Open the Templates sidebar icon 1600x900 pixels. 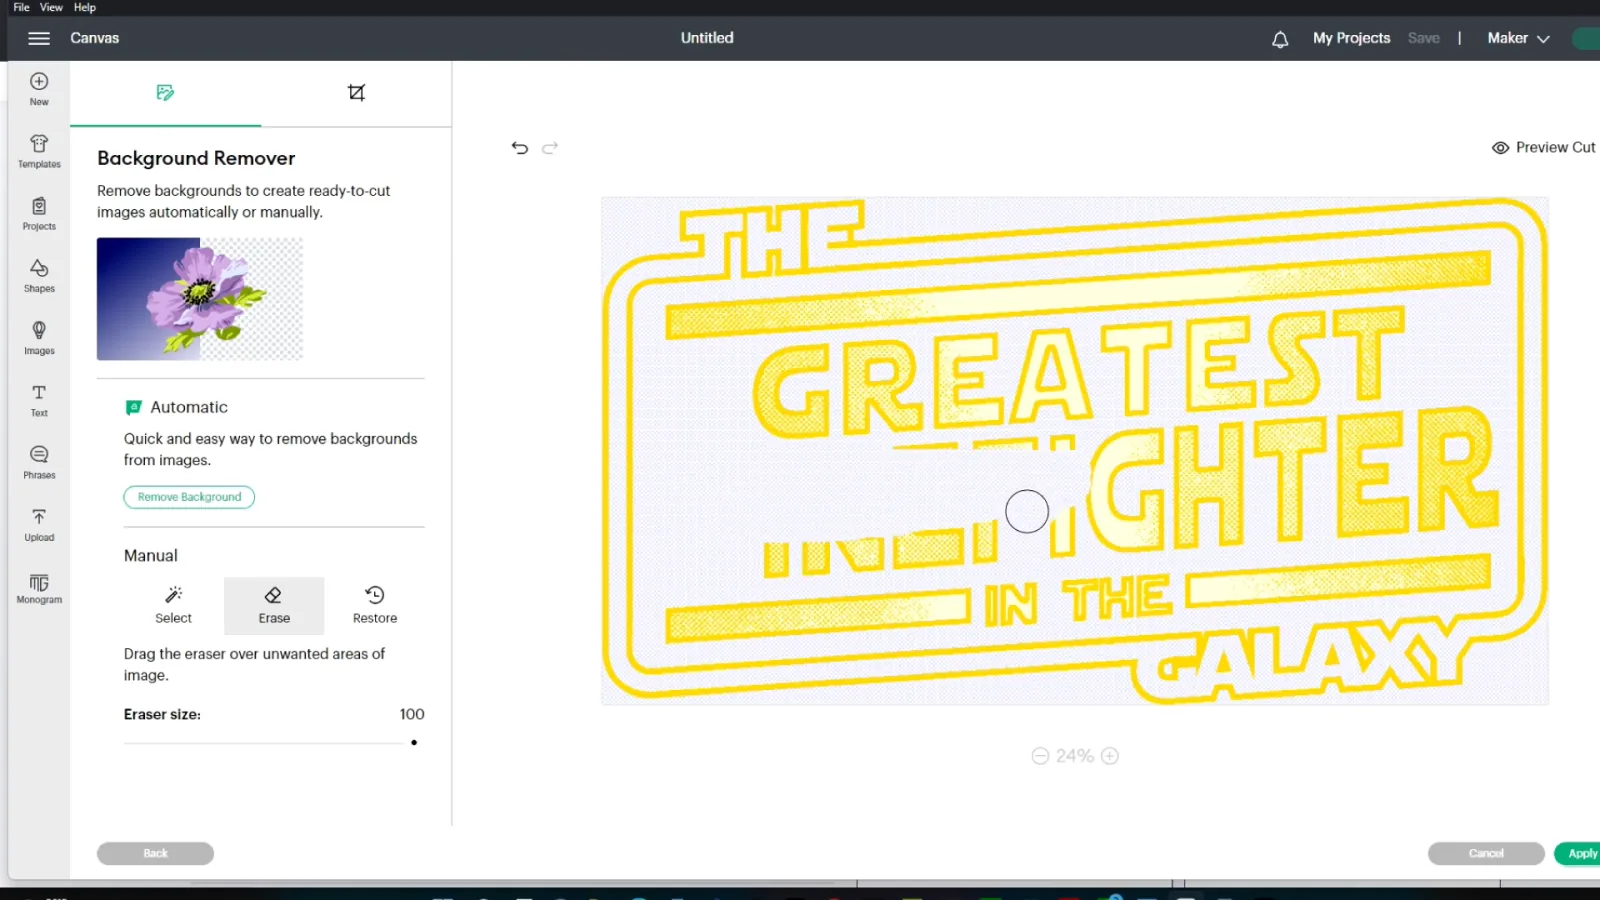pyautogui.click(x=39, y=151)
